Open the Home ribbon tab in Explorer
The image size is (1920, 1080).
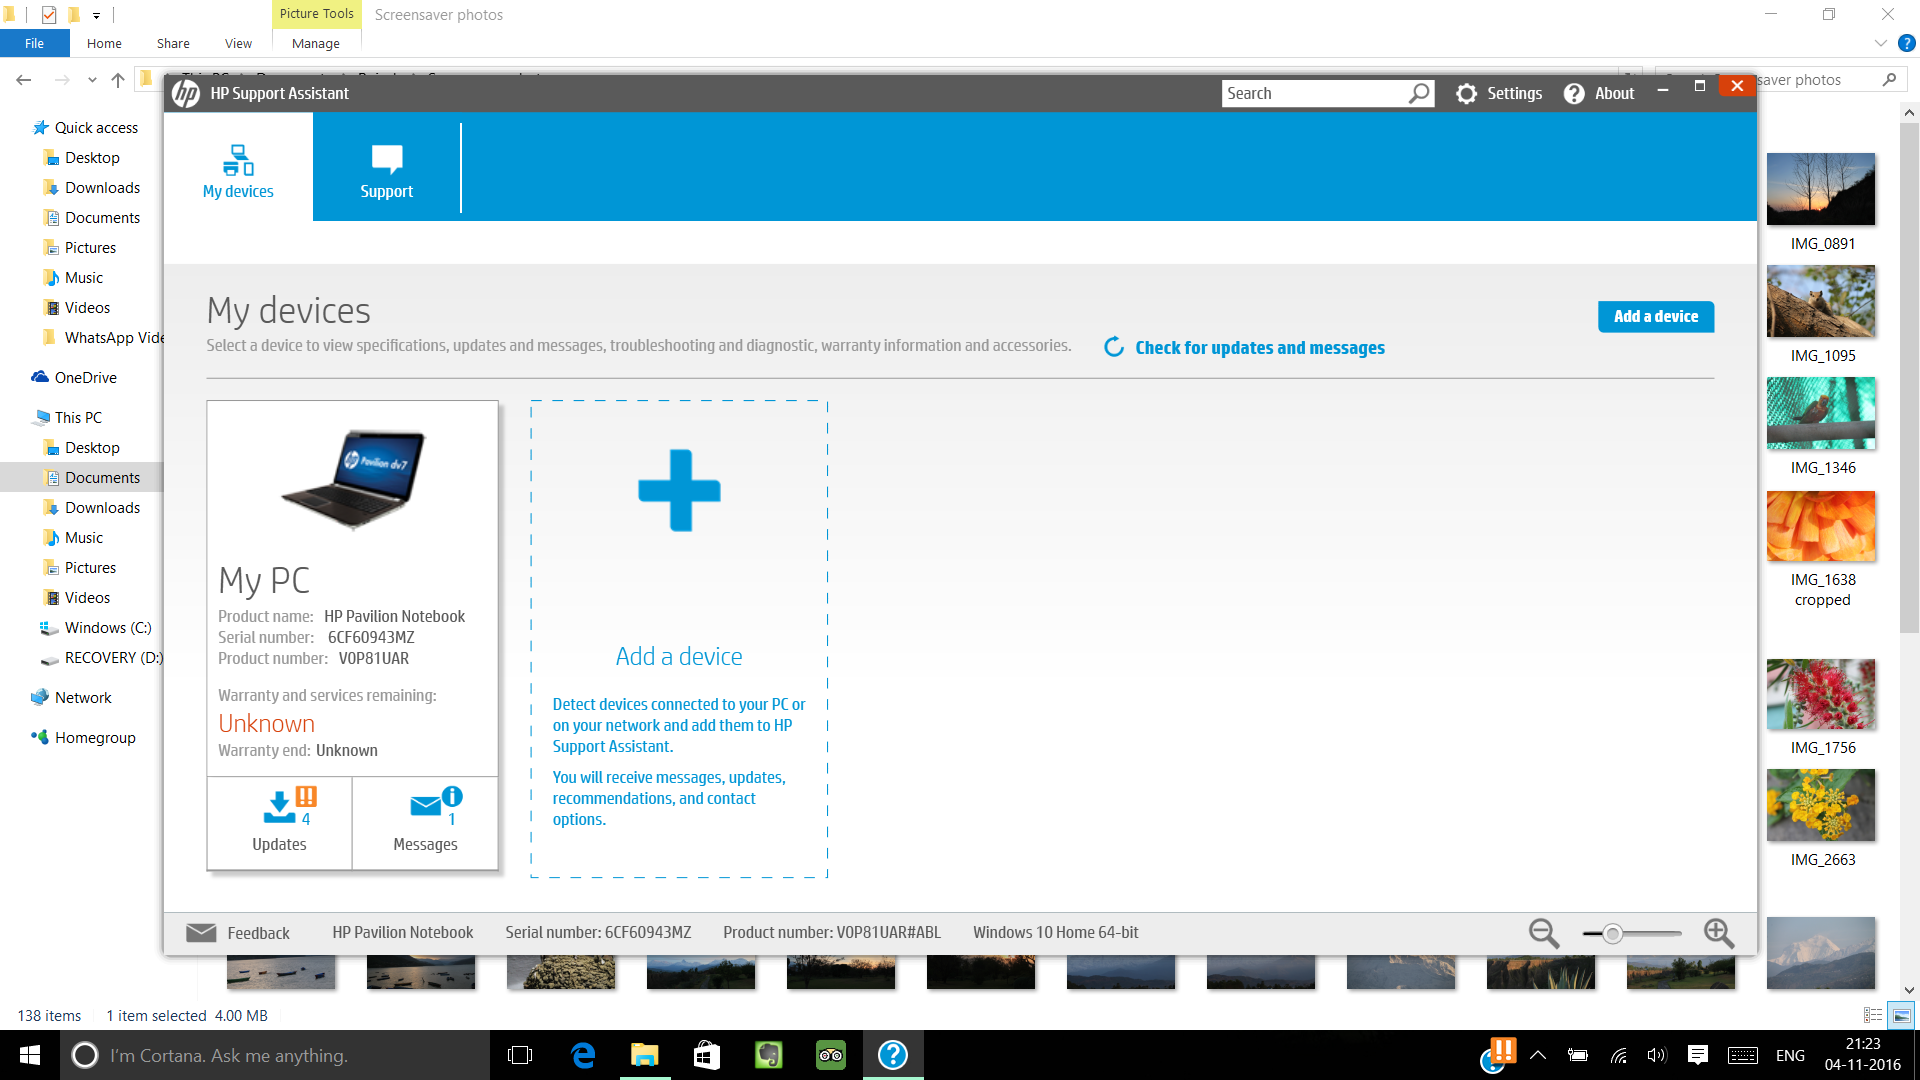pyautogui.click(x=104, y=43)
